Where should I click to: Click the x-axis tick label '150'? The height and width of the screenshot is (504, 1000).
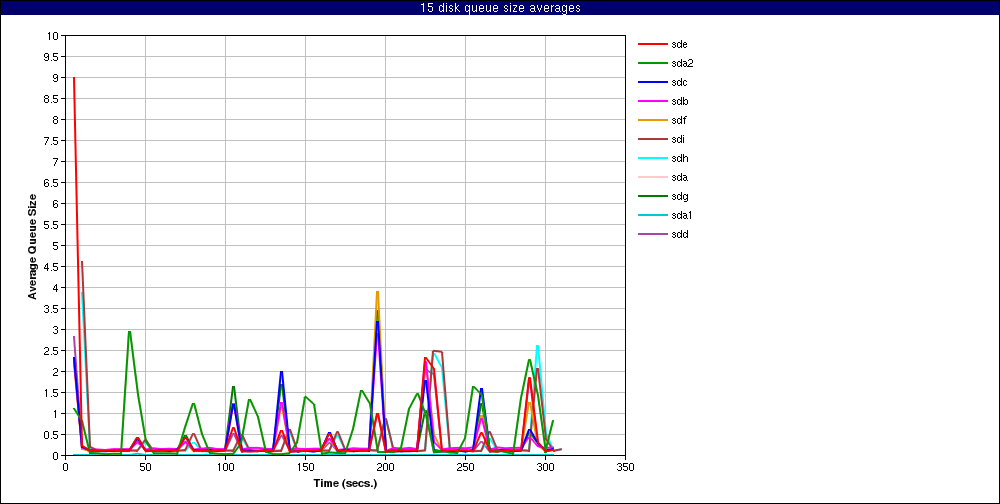click(305, 467)
